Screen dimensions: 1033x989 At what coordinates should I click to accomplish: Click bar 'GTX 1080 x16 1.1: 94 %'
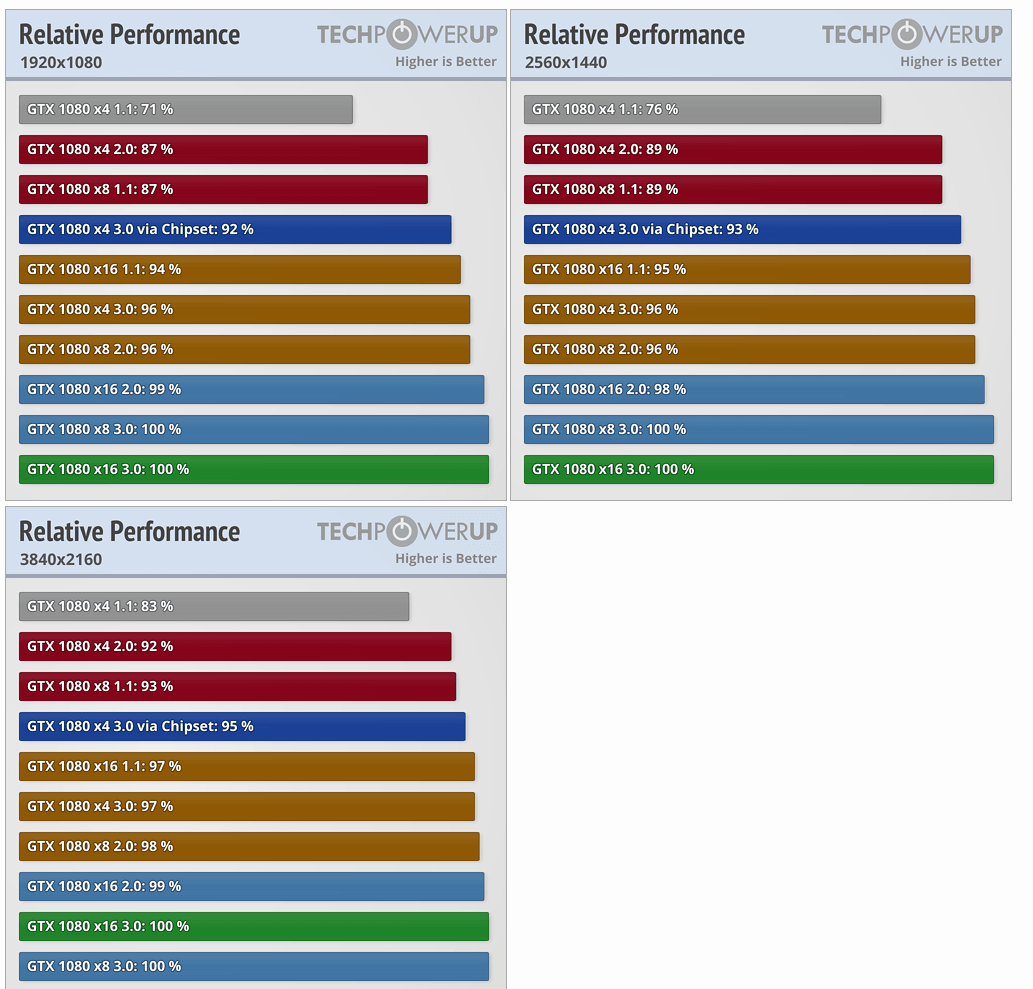click(x=240, y=269)
